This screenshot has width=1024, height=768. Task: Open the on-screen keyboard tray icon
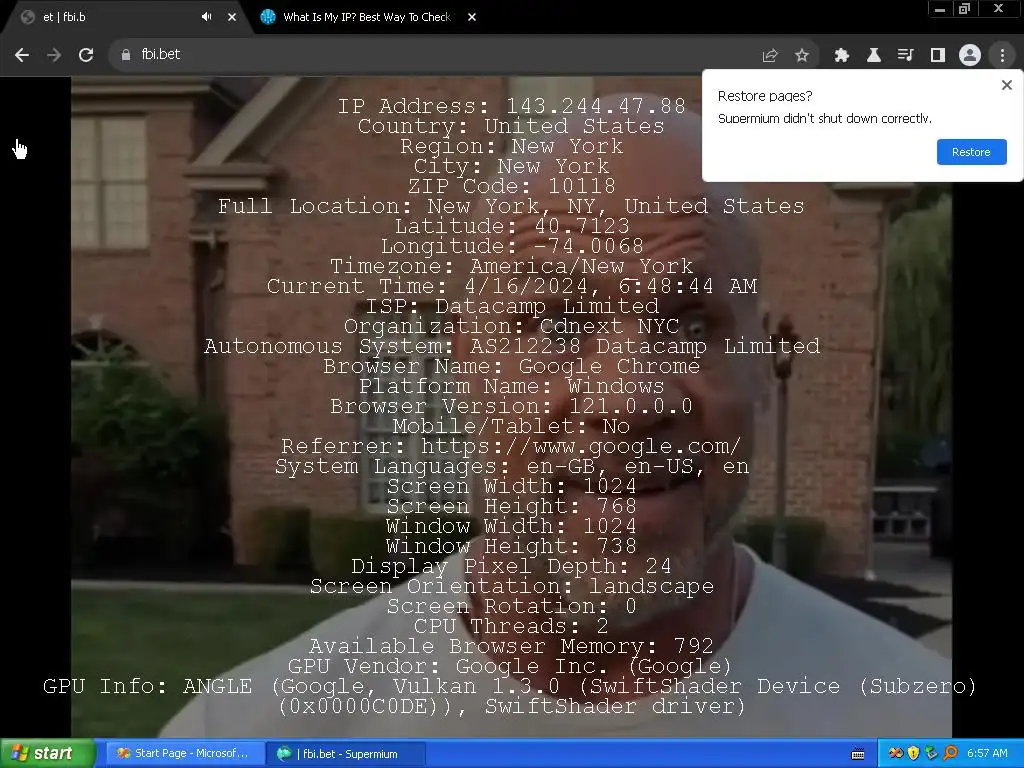858,754
